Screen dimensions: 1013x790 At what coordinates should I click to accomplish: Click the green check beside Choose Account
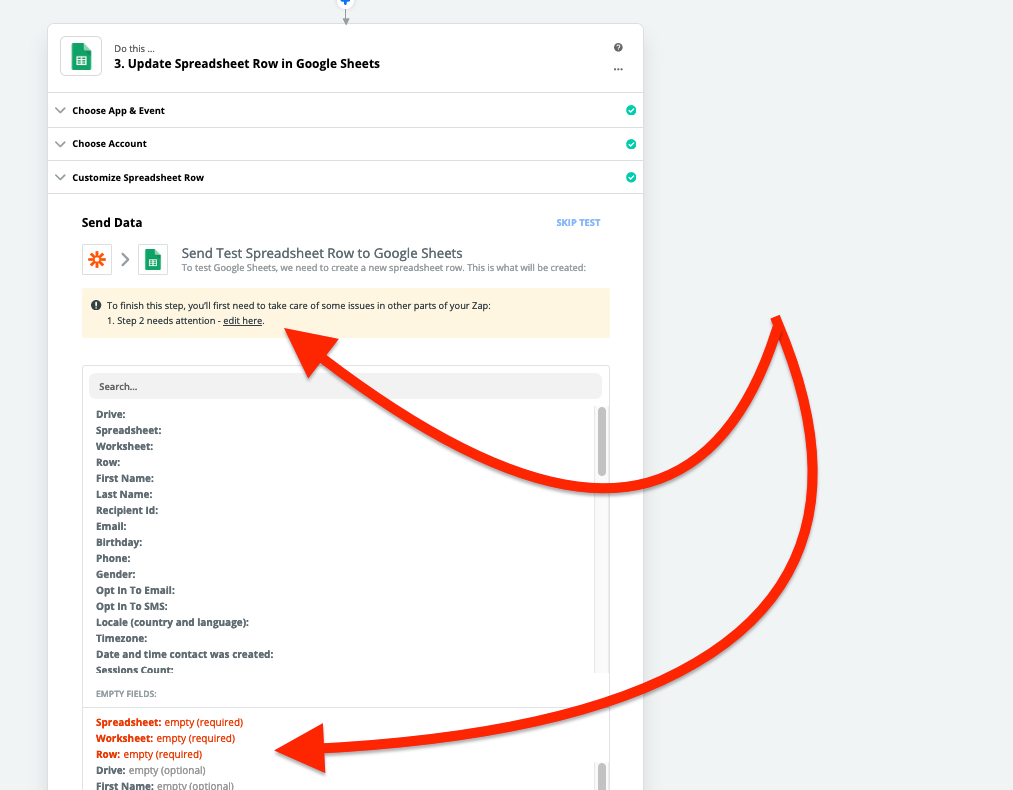[x=631, y=144]
